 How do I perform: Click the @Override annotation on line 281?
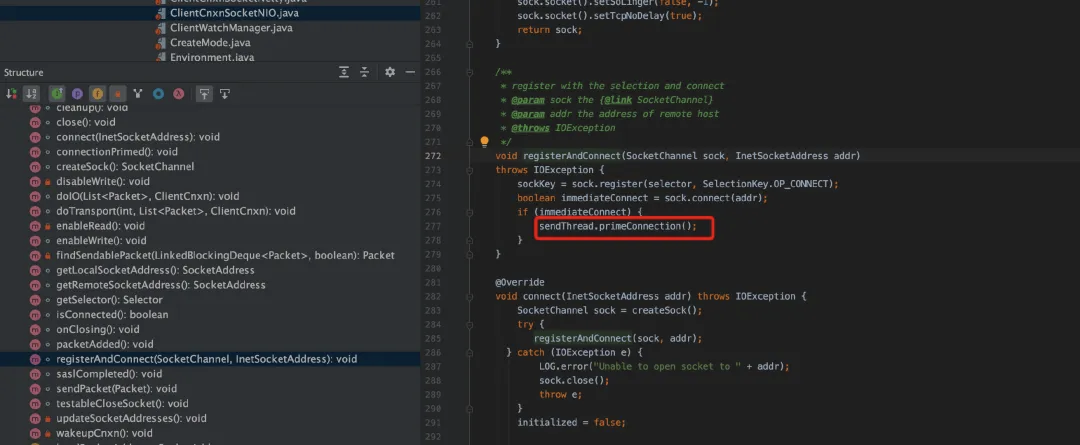click(x=520, y=282)
